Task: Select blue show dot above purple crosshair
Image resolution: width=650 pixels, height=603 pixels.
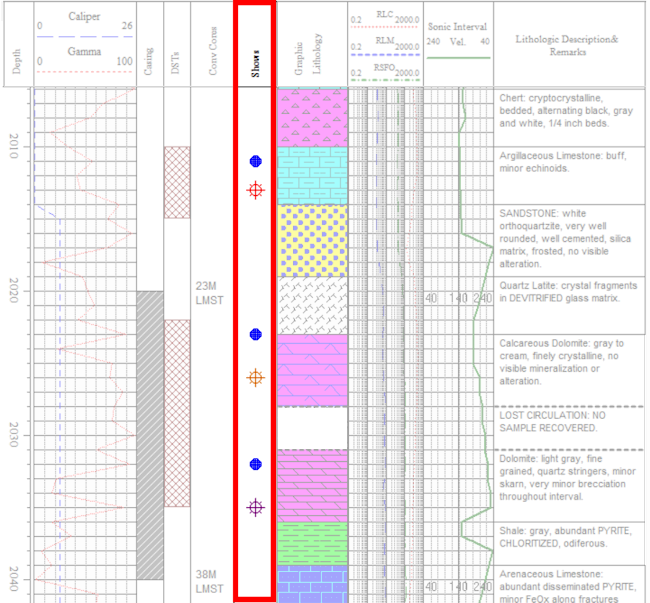Action: 256,464
